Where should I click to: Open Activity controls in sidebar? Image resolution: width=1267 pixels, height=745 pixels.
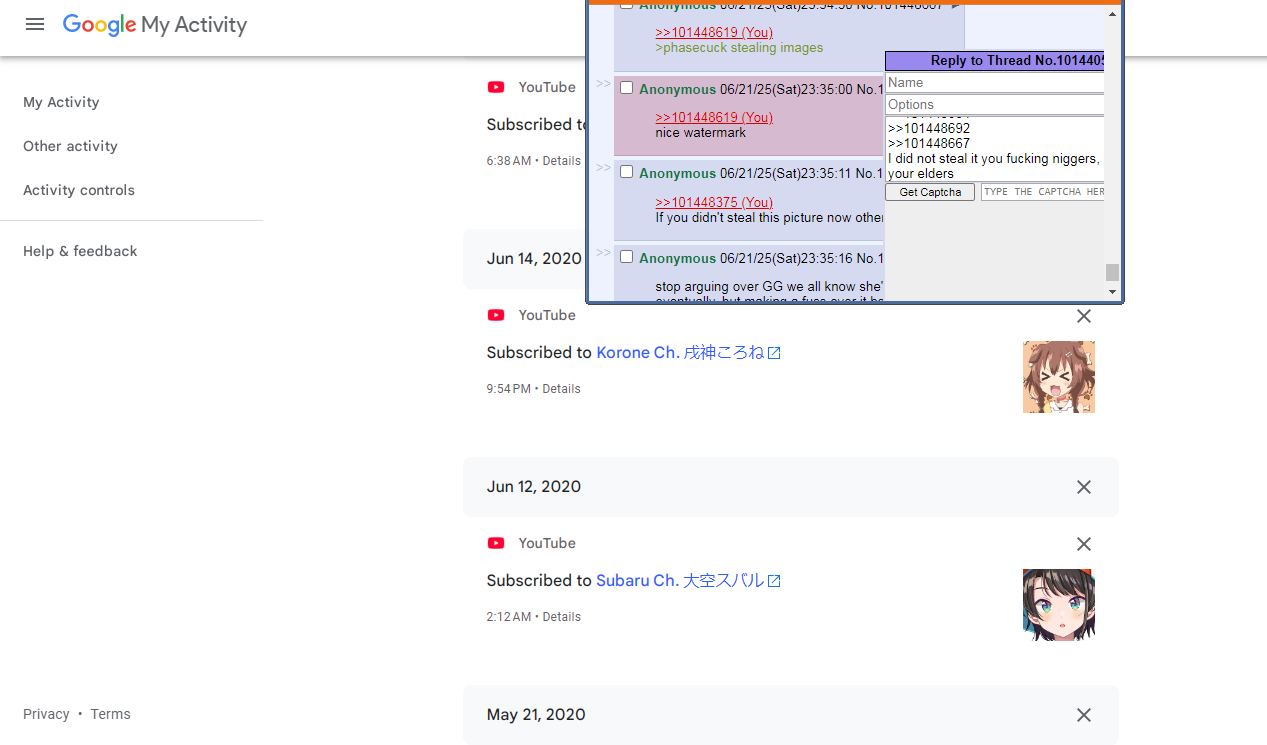tap(79, 190)
